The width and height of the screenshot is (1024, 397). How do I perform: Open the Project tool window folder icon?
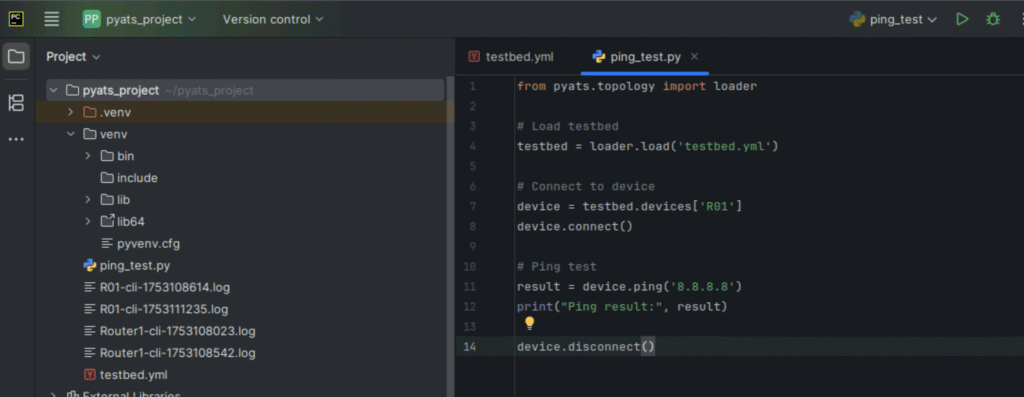tap(16, 57)
